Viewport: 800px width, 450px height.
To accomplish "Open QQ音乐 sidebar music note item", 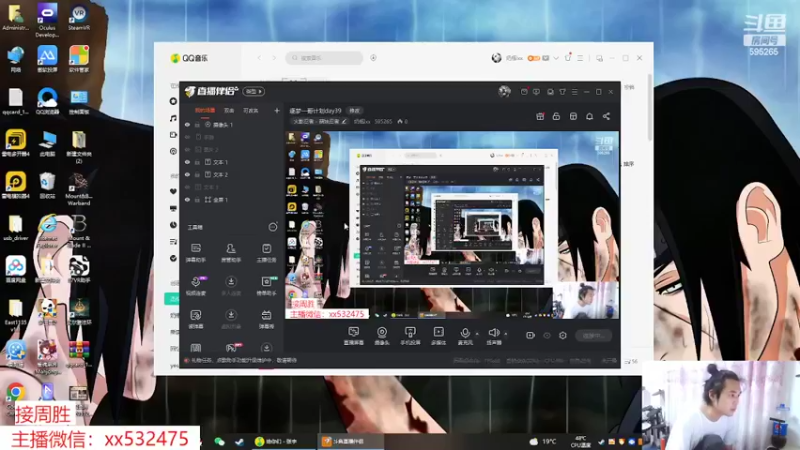I will point(173,118).
